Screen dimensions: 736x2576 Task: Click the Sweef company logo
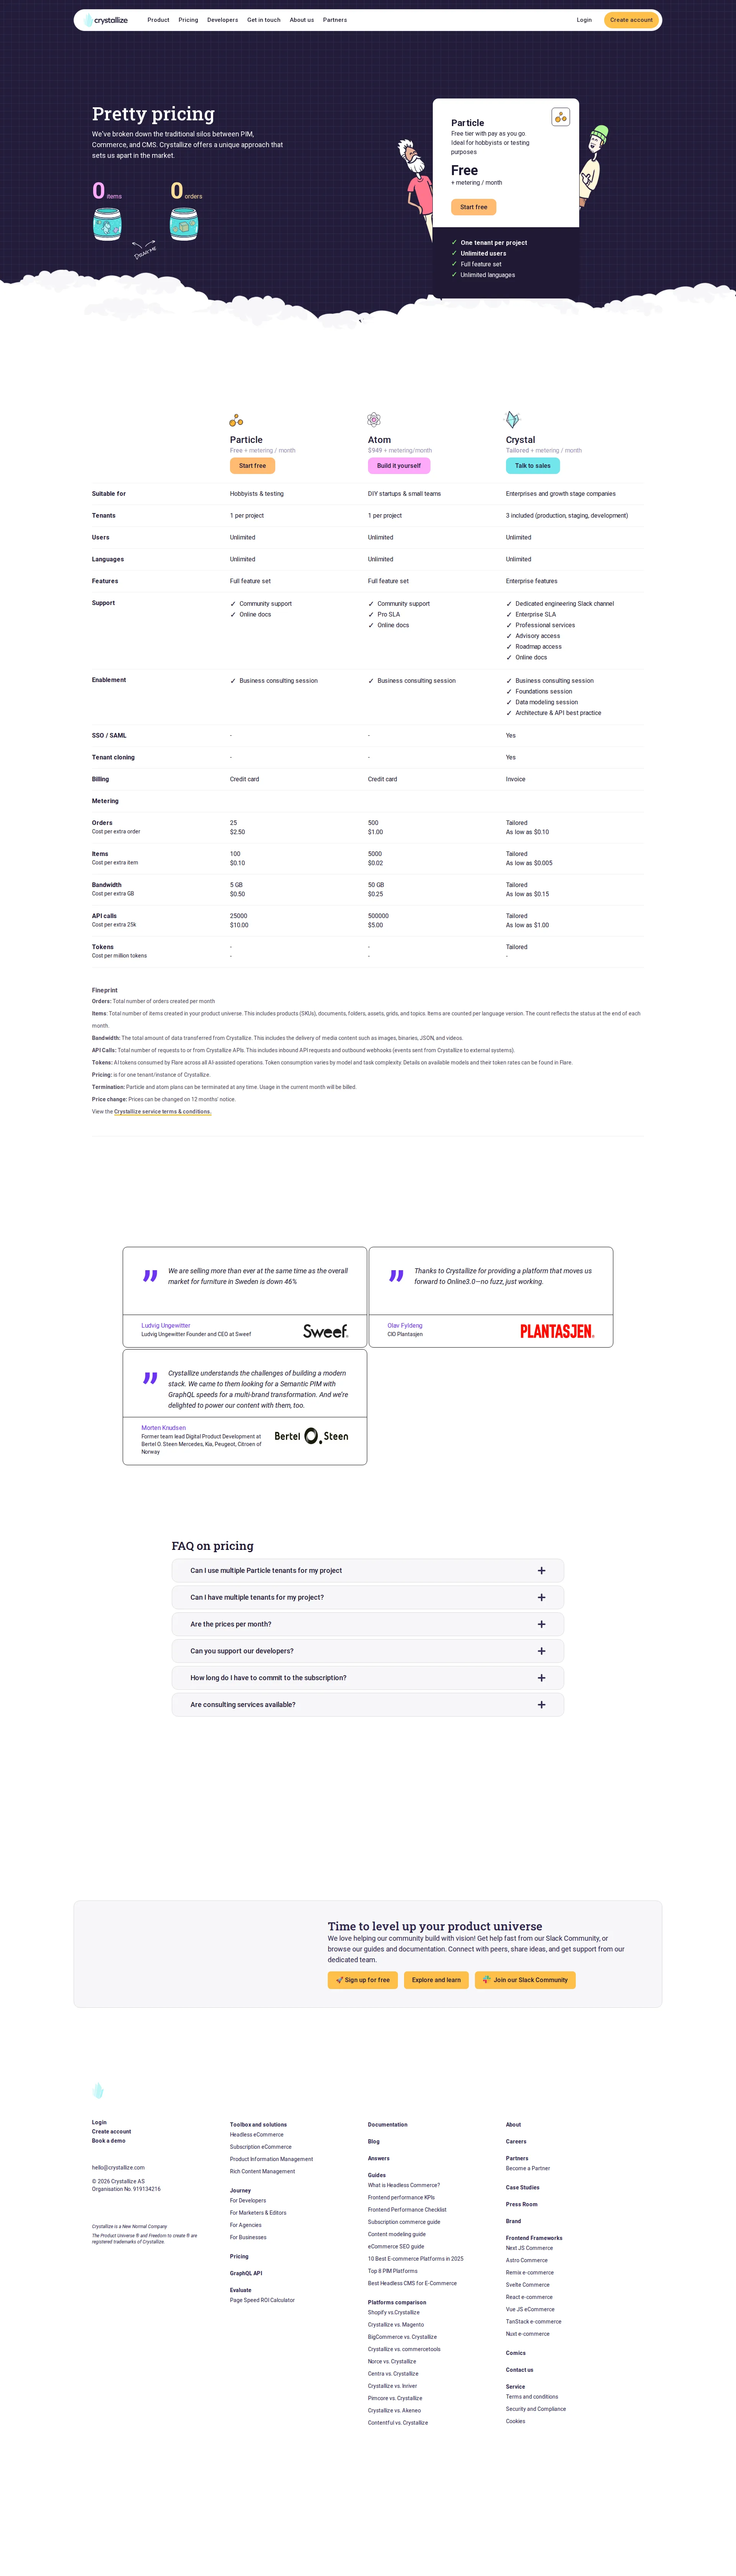click(x=325, y=1331)
